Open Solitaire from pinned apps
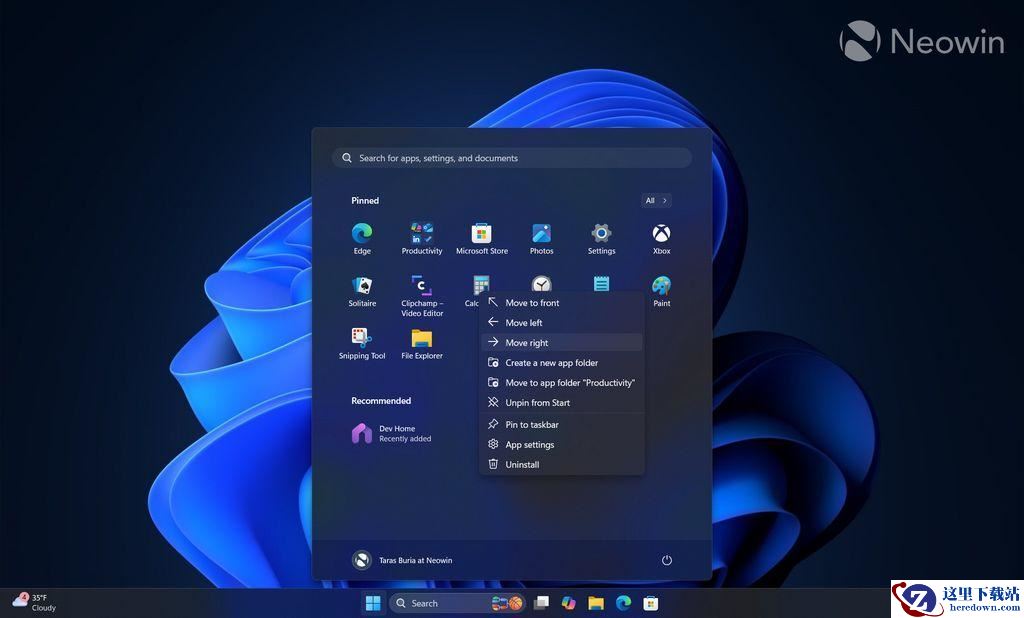 tap(362, 291)
